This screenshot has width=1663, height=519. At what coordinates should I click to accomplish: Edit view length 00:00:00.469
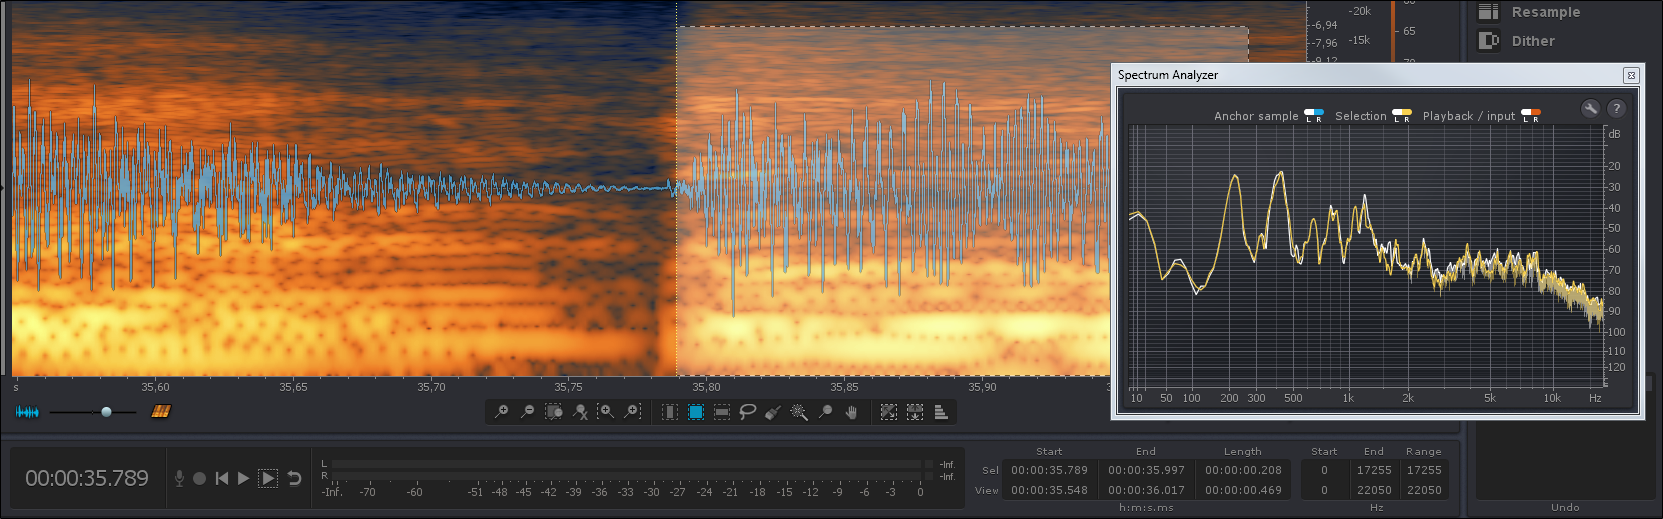pos(1243,490)
